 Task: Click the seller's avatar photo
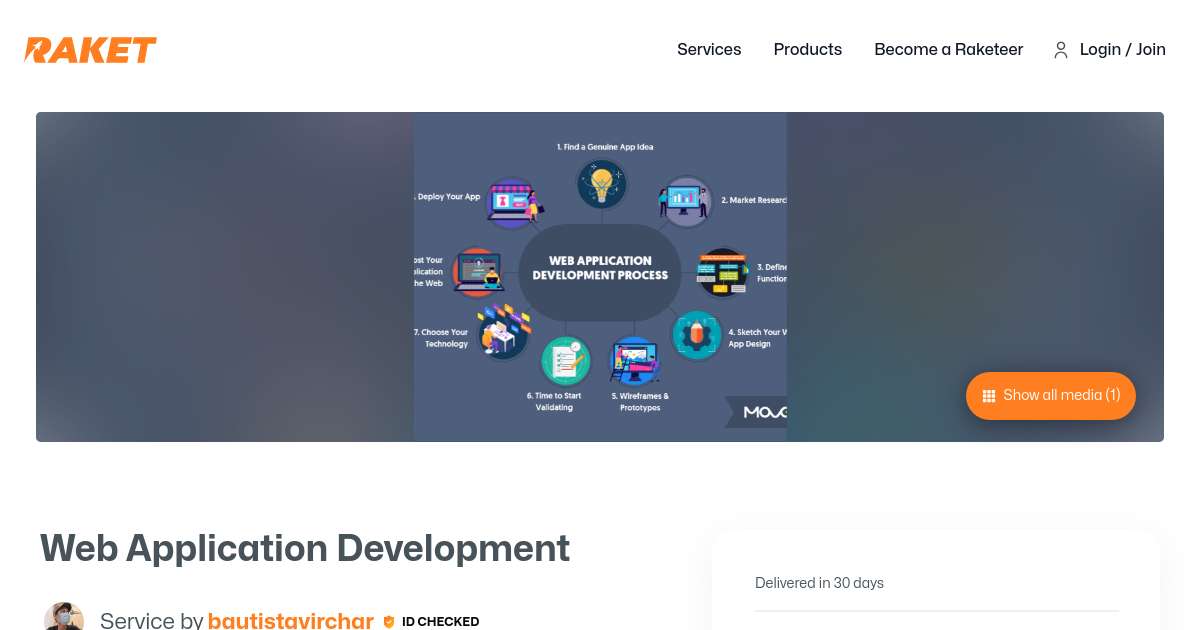[x=64, y=616]
